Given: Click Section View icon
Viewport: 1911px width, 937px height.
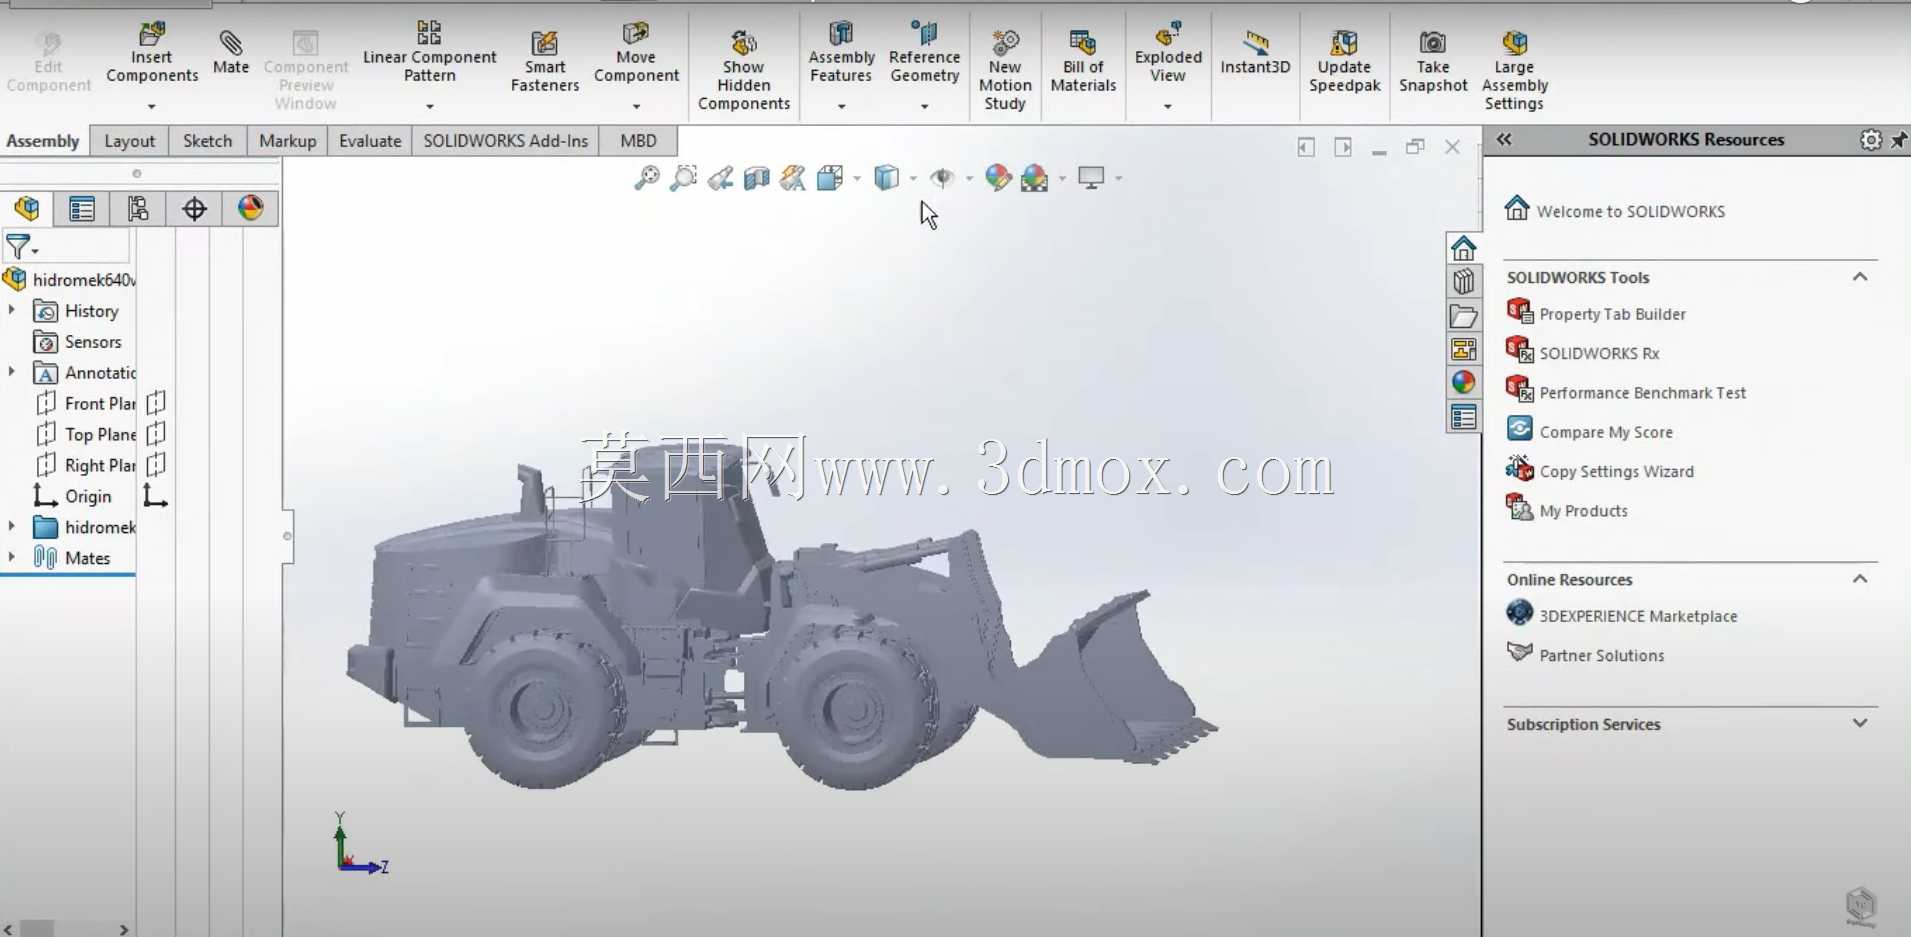Looking at the screenshot, I should click(757, 178).
